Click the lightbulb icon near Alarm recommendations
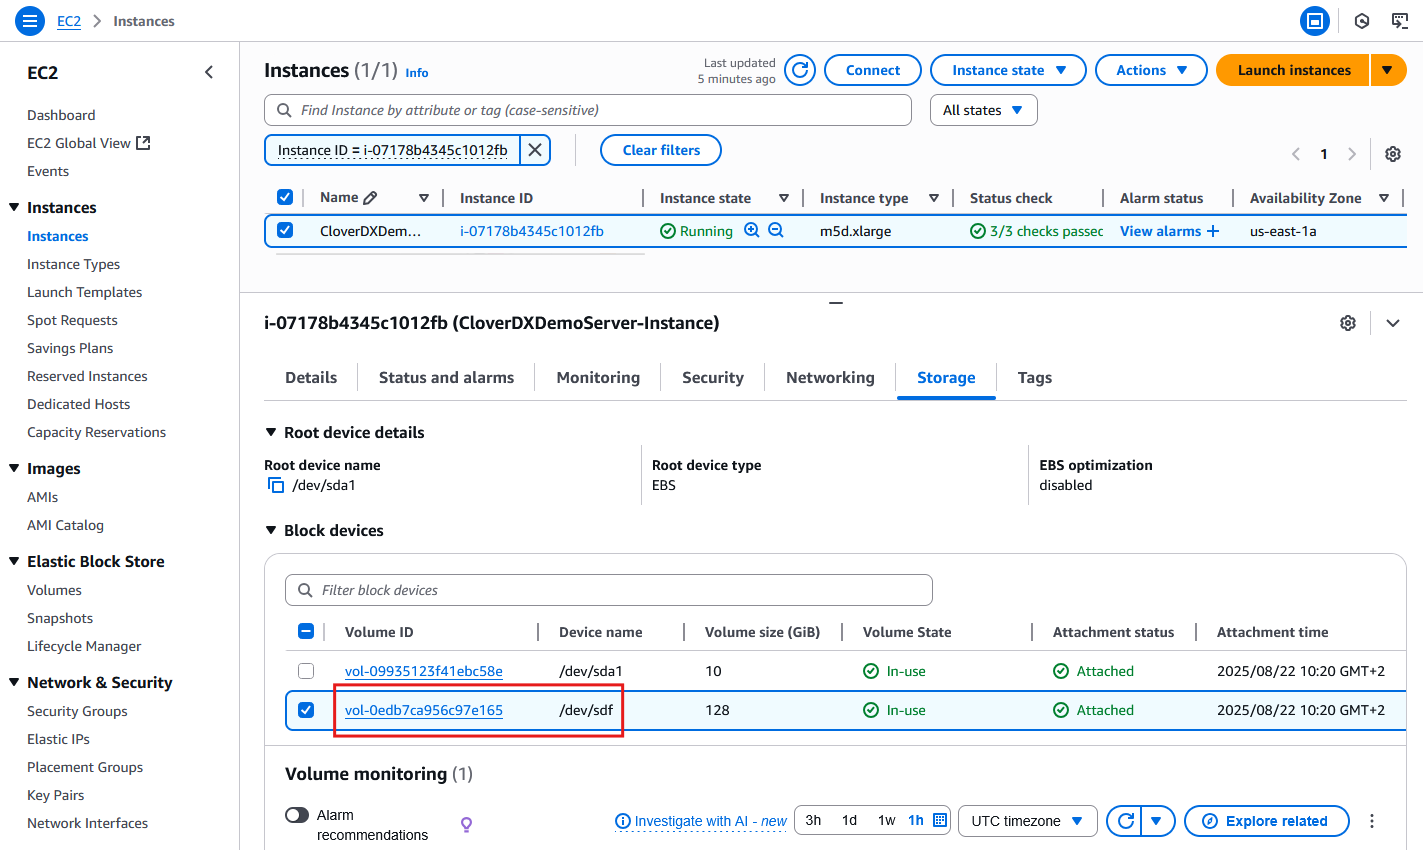 pos(466,822)
